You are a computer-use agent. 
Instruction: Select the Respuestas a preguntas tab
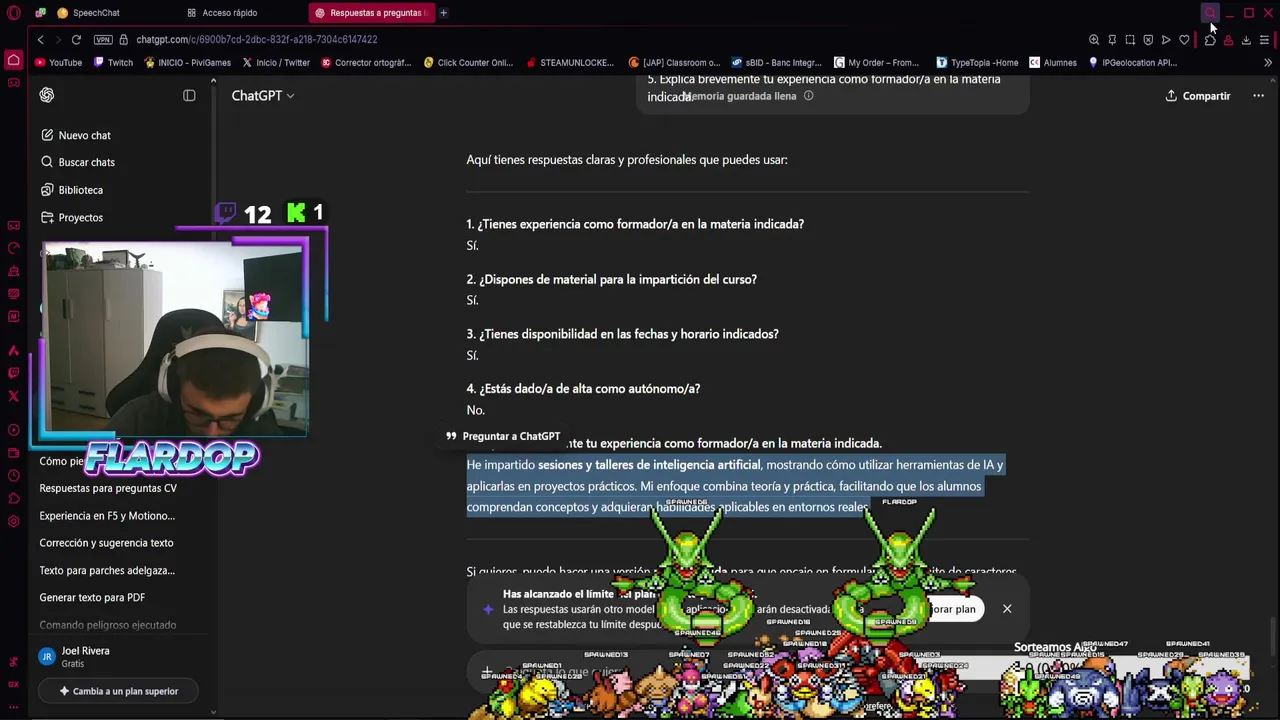click(370, 13)
